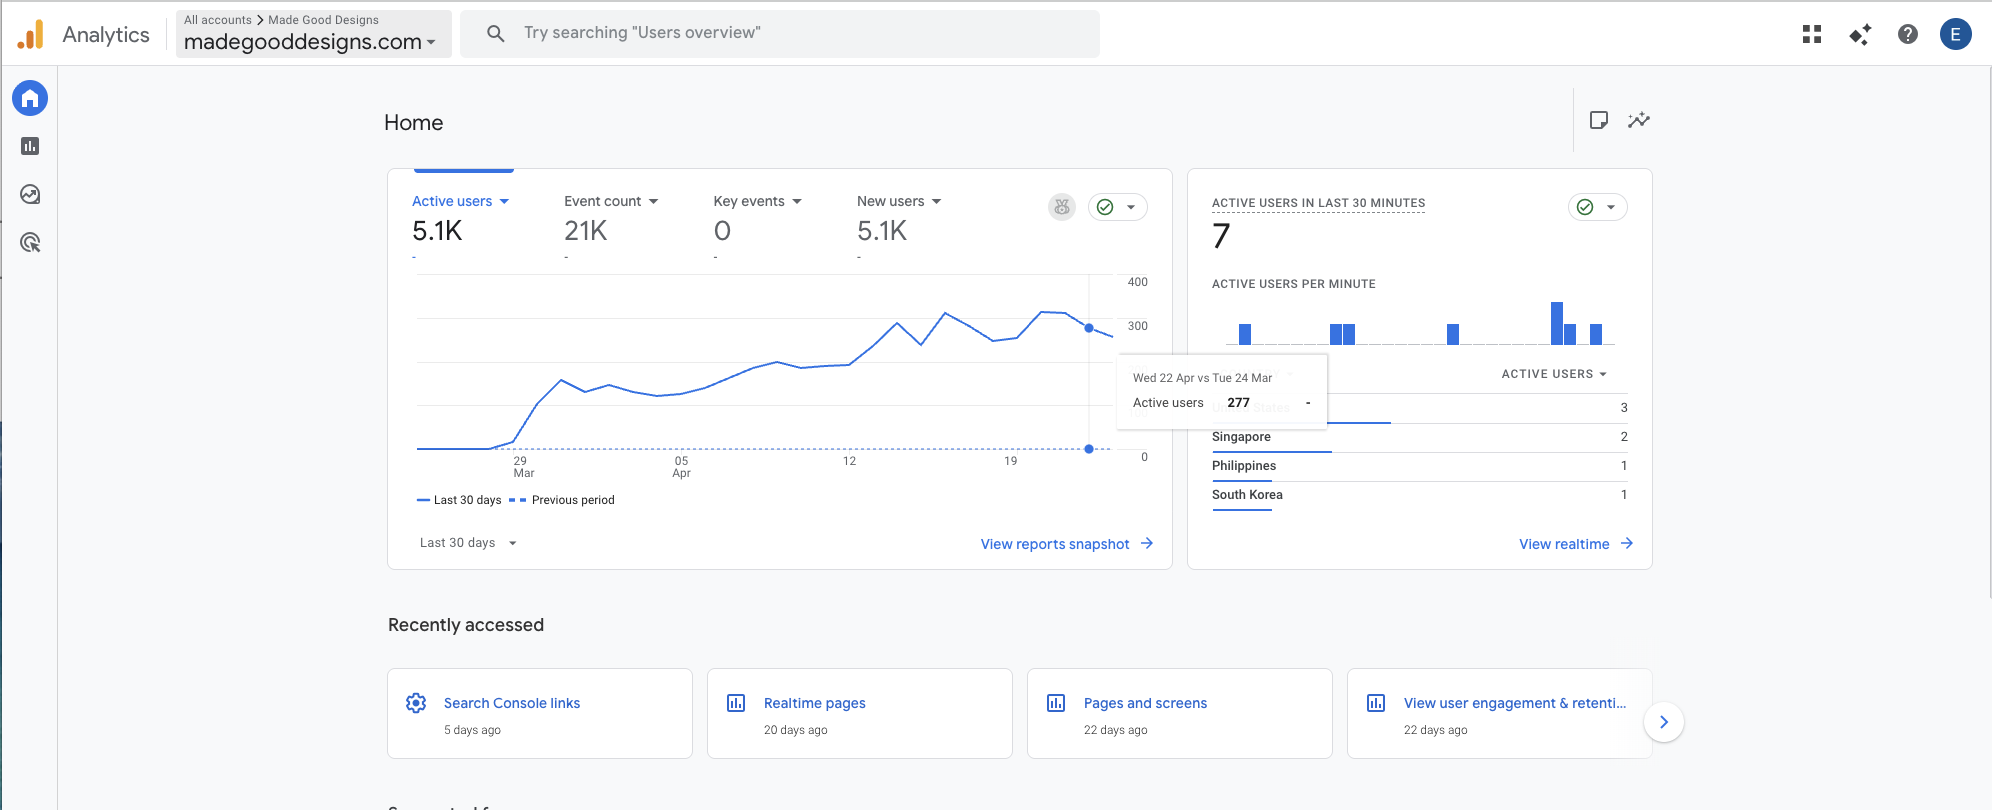Click the user engagement report icon
This screenshot has height=810, width=1992.
coord(1376,703)
